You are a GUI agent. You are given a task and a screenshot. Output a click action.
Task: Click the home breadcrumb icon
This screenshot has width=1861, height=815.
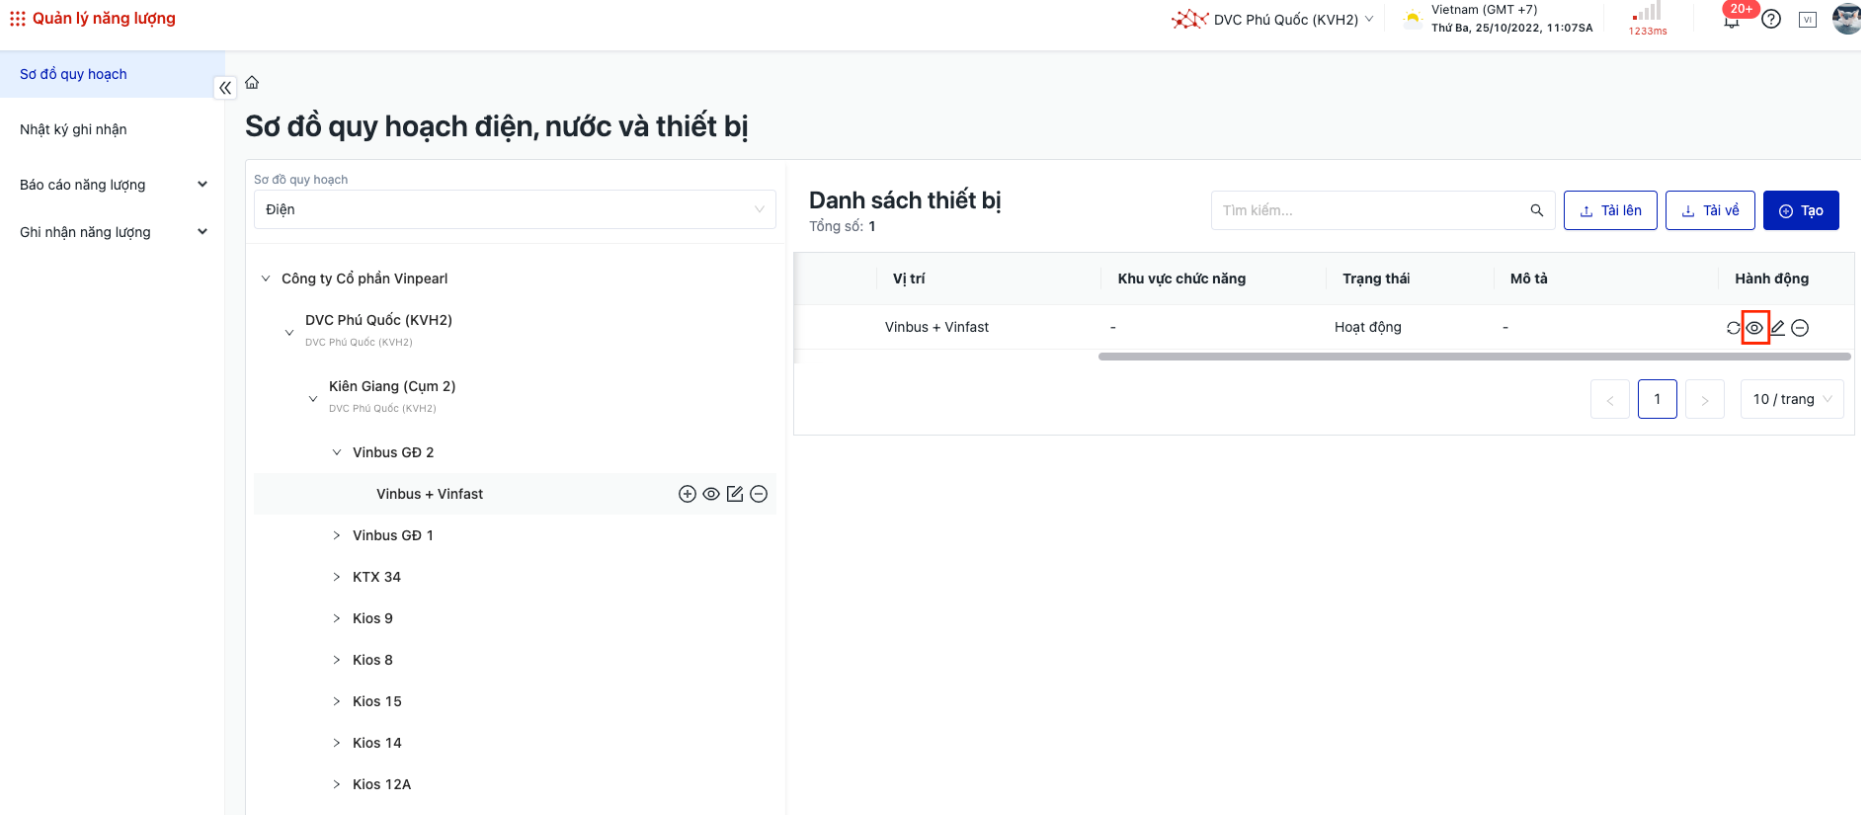pyautogui.click(x=252, y=83)
